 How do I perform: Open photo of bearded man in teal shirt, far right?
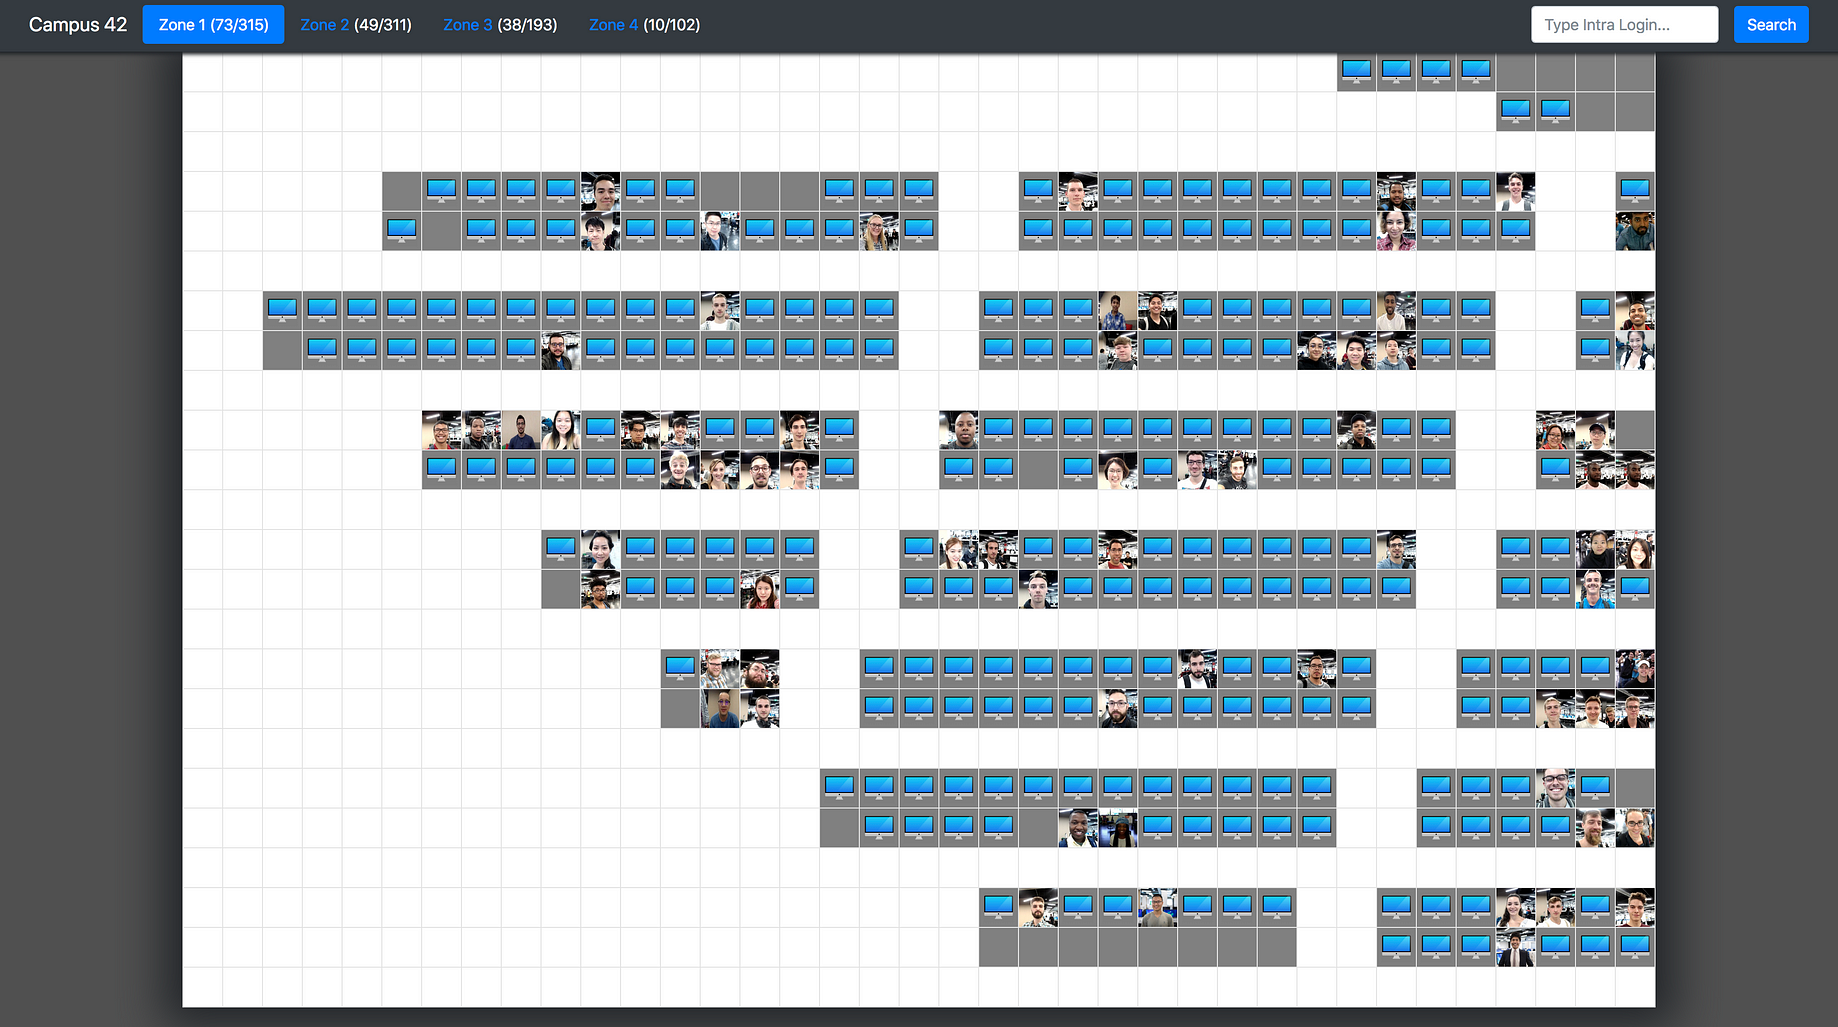point(1635,231)
